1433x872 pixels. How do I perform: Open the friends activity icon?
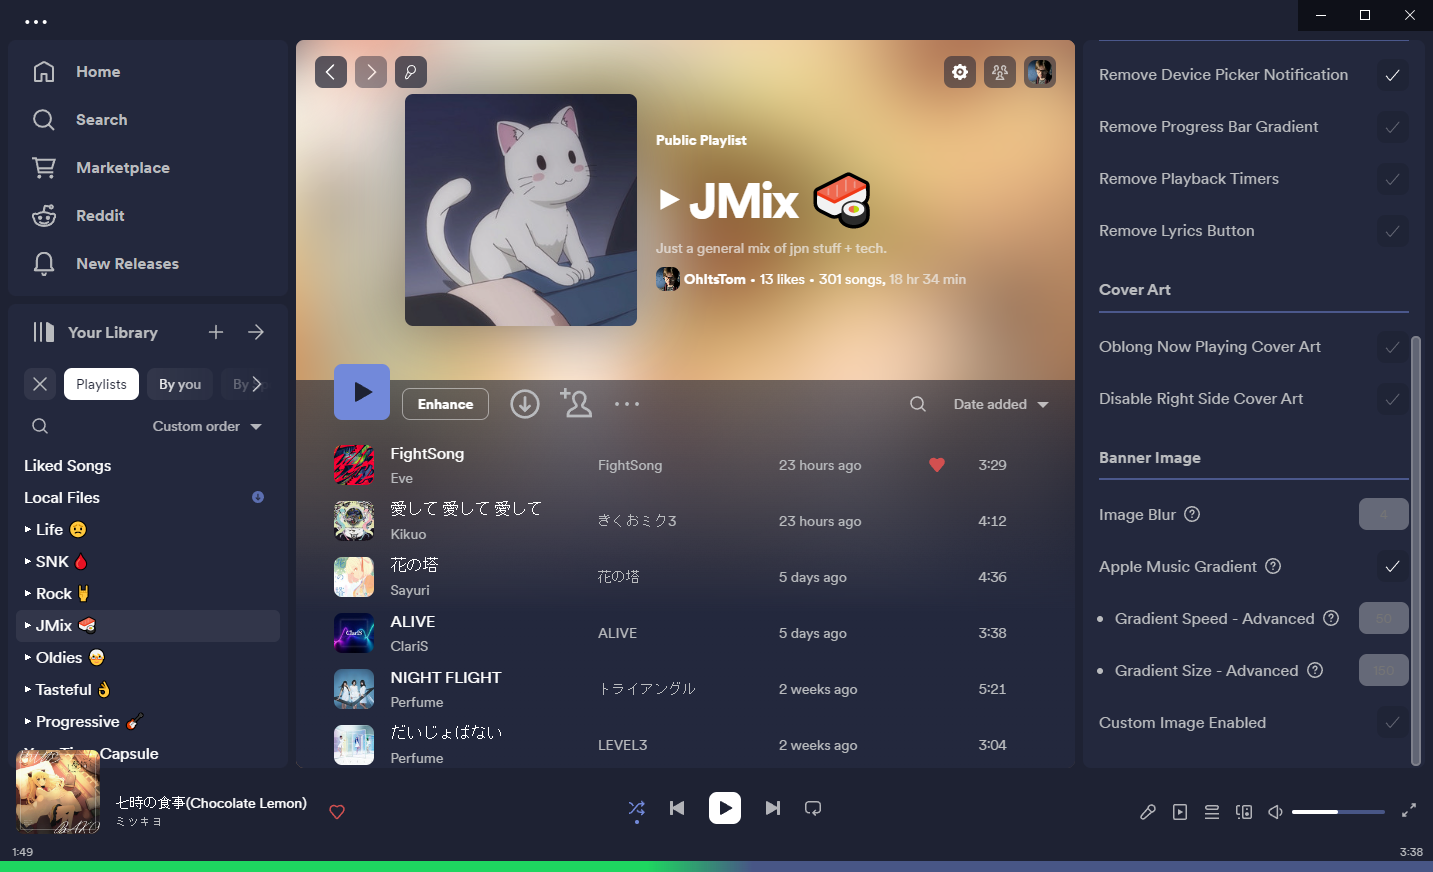(1000, 72)
